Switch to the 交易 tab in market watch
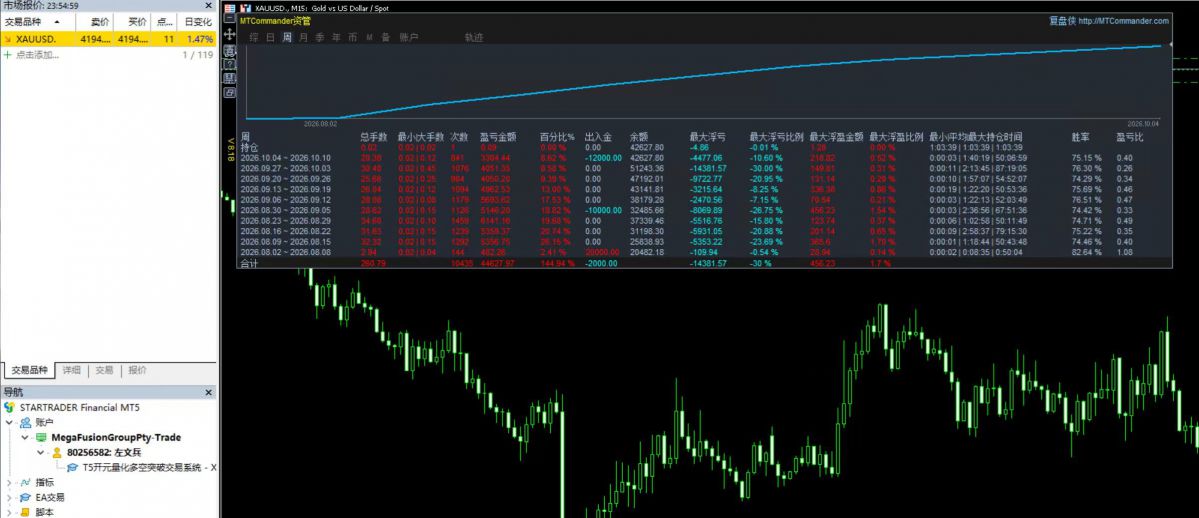The width and height of the screenshot is (1199, 518). pyautogui.click(x=104, y=370)
